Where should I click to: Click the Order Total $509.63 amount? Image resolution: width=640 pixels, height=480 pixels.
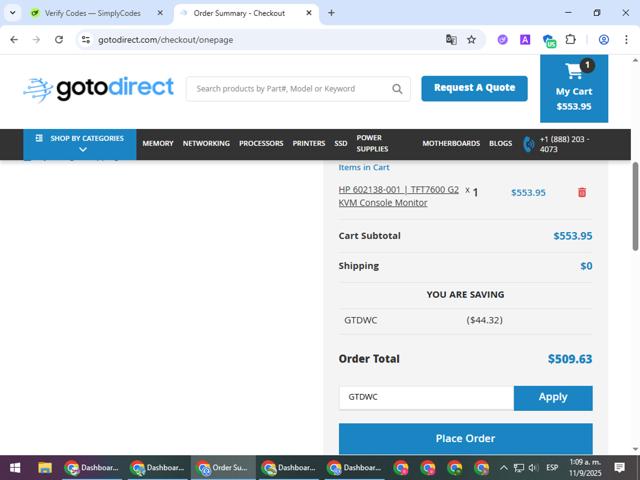pos(570,359)
